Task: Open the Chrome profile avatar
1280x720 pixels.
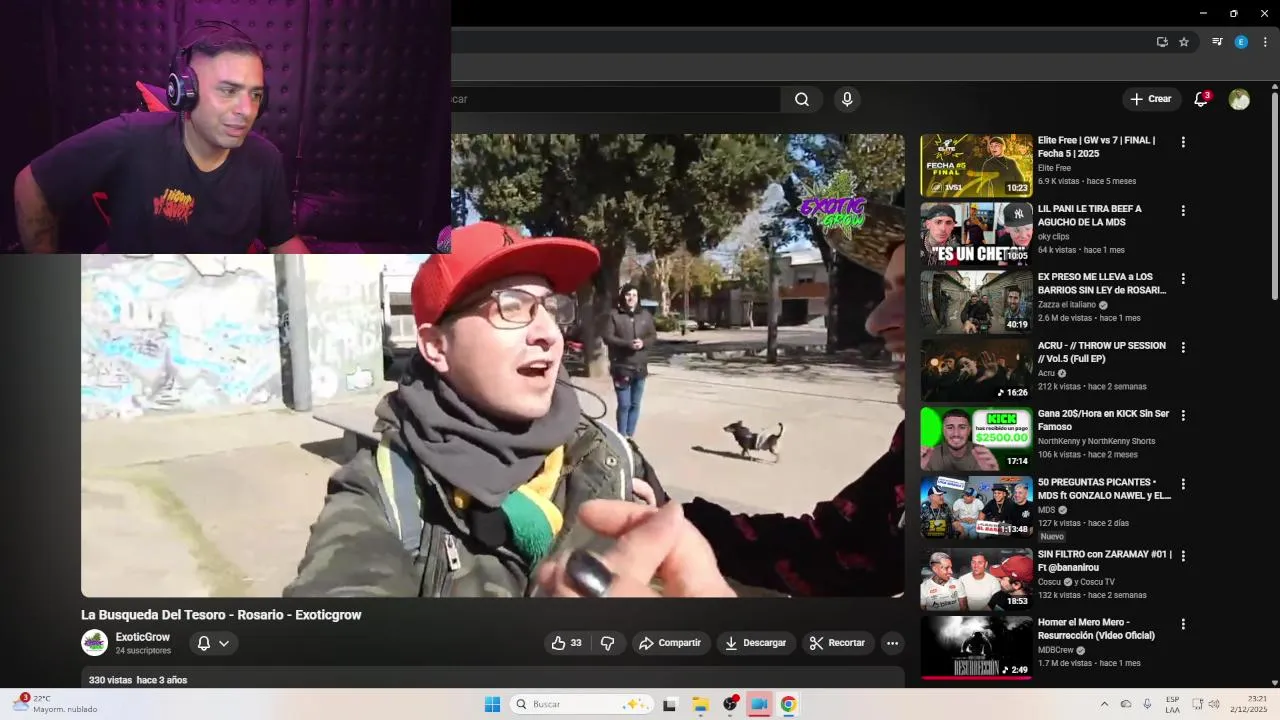Action: click(1241, 42)
